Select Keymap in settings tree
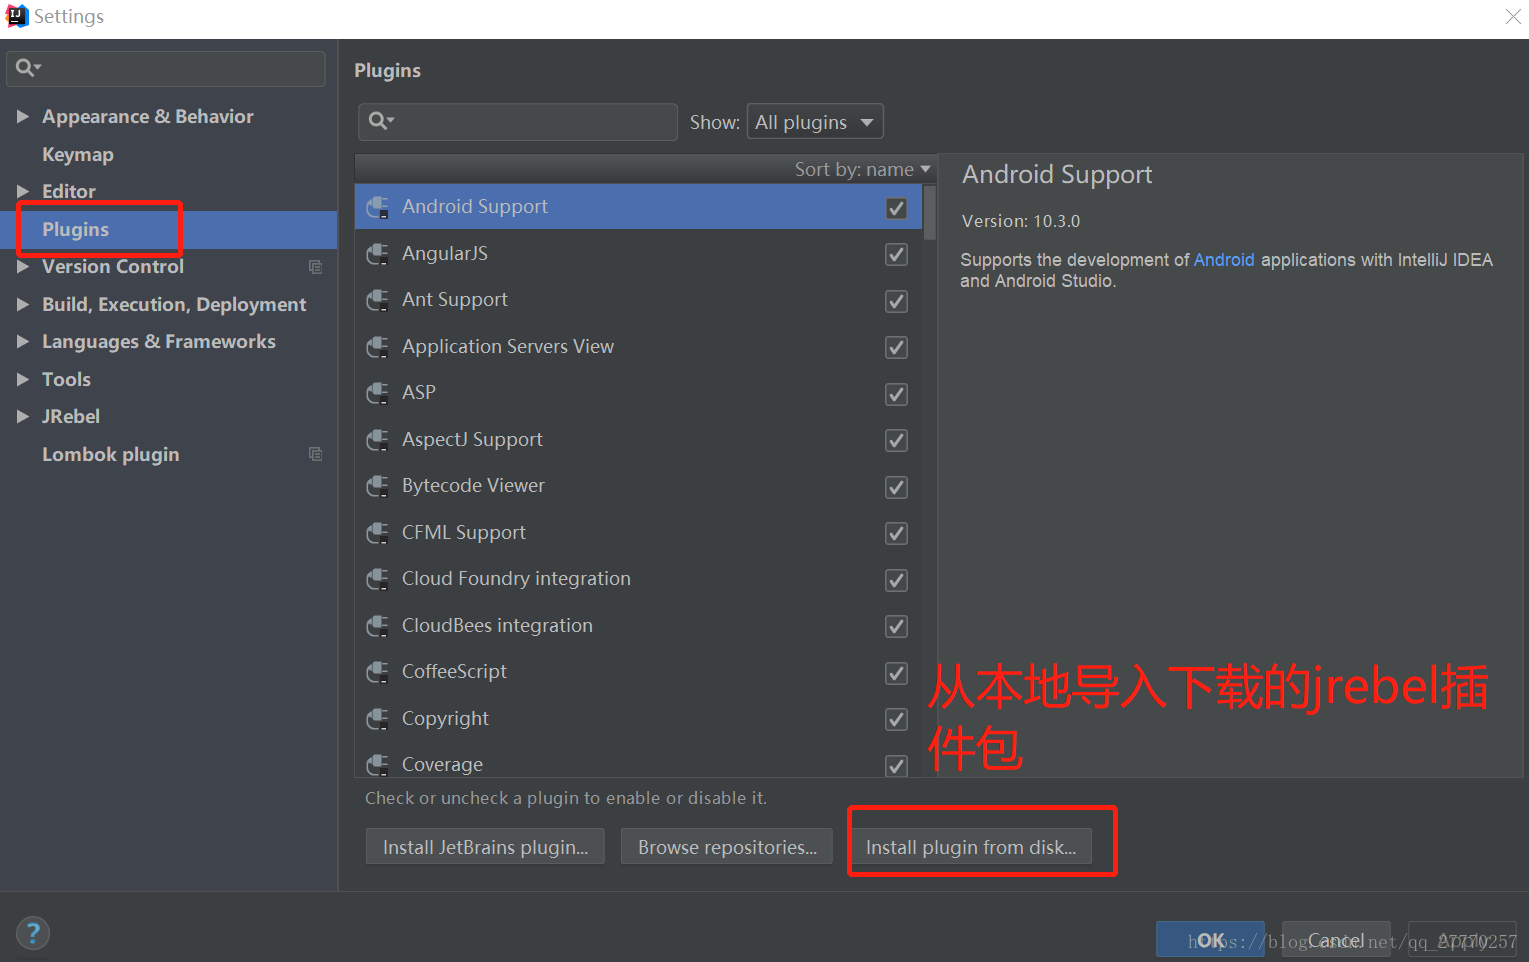 click(78, 155)
